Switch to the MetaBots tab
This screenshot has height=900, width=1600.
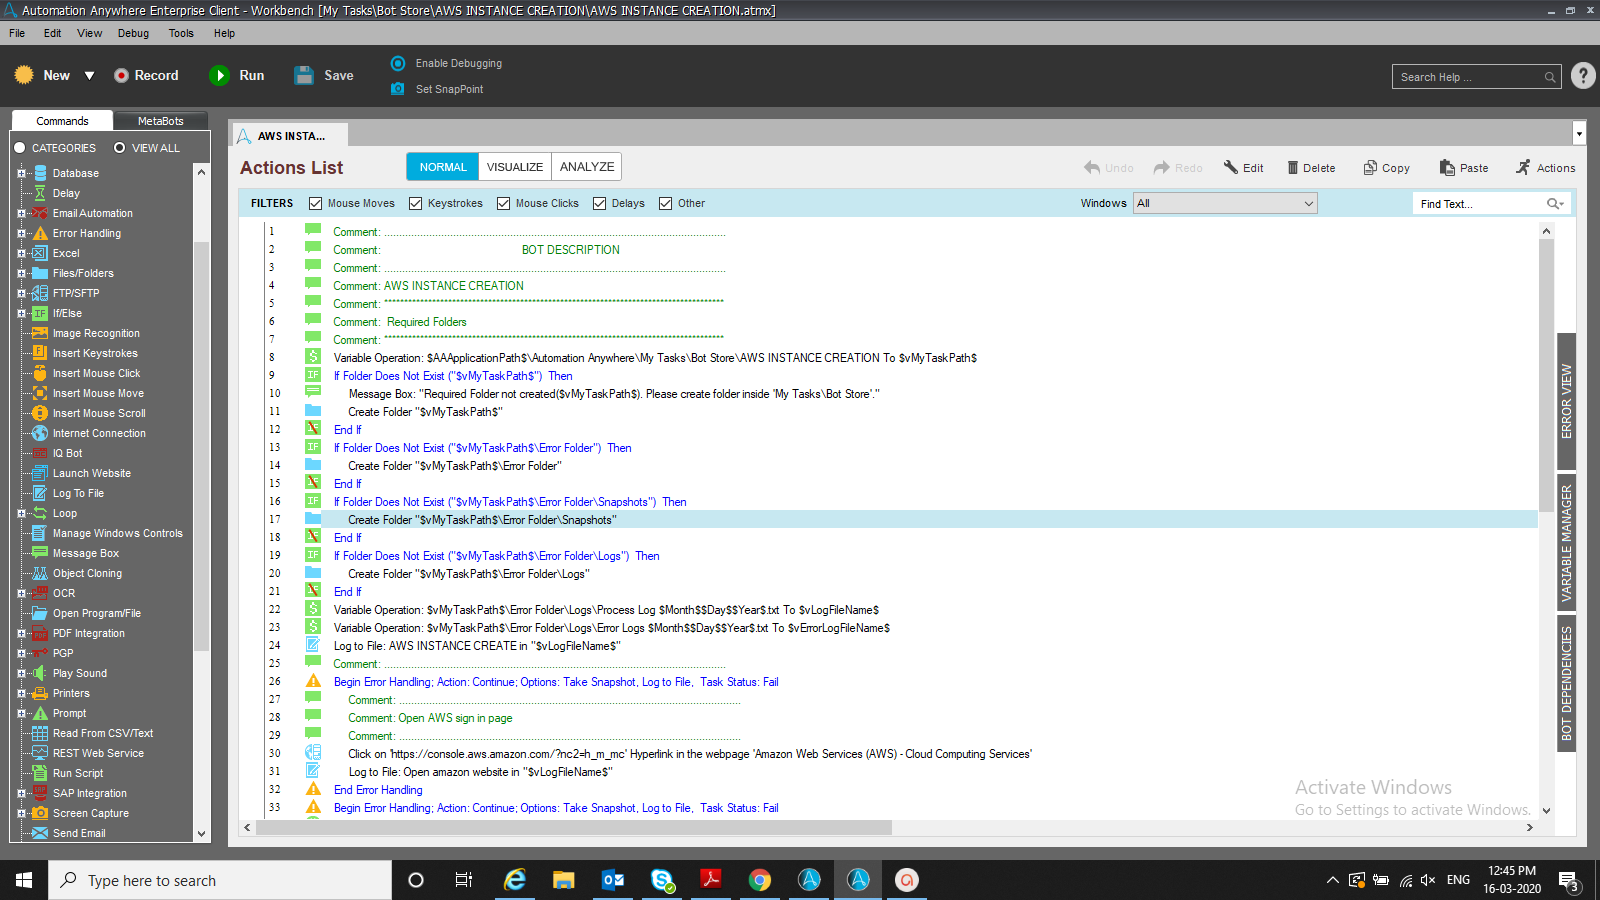[x=160, y=121]
